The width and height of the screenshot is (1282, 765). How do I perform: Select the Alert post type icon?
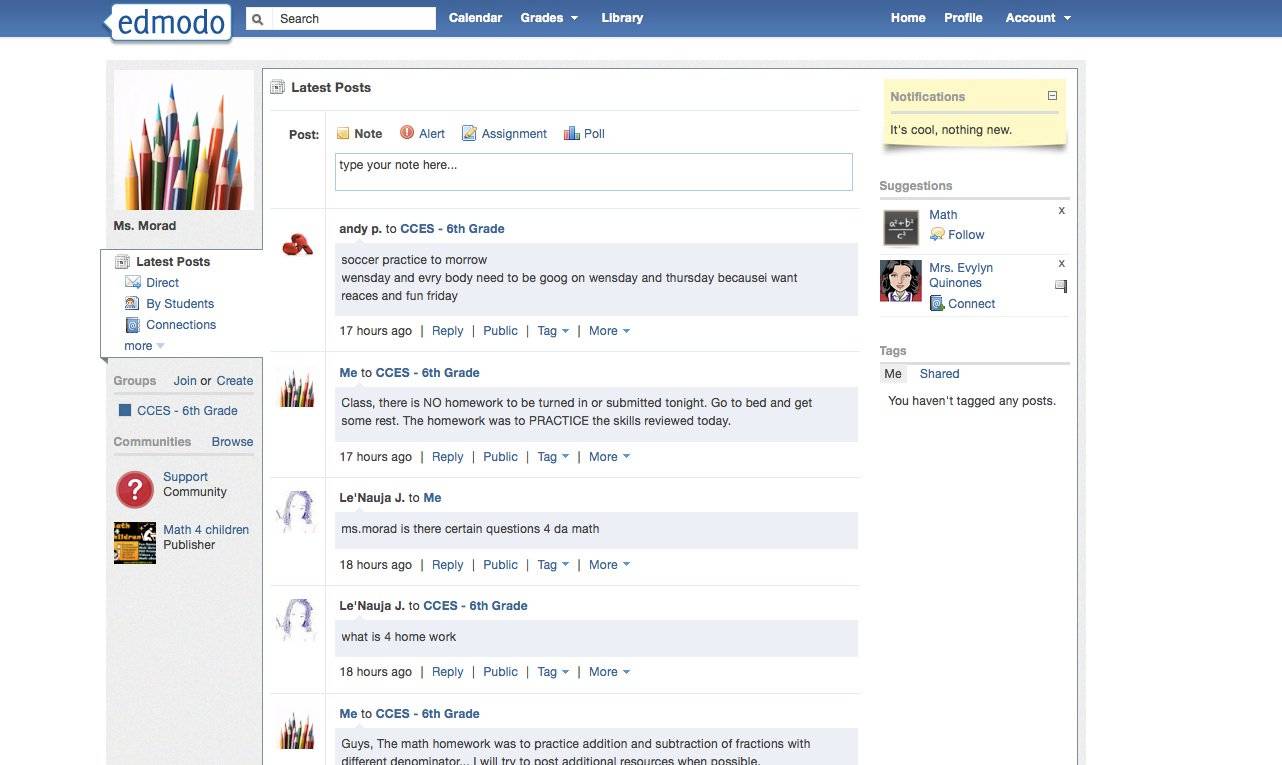pyautogui.click(x=407, y=133)
